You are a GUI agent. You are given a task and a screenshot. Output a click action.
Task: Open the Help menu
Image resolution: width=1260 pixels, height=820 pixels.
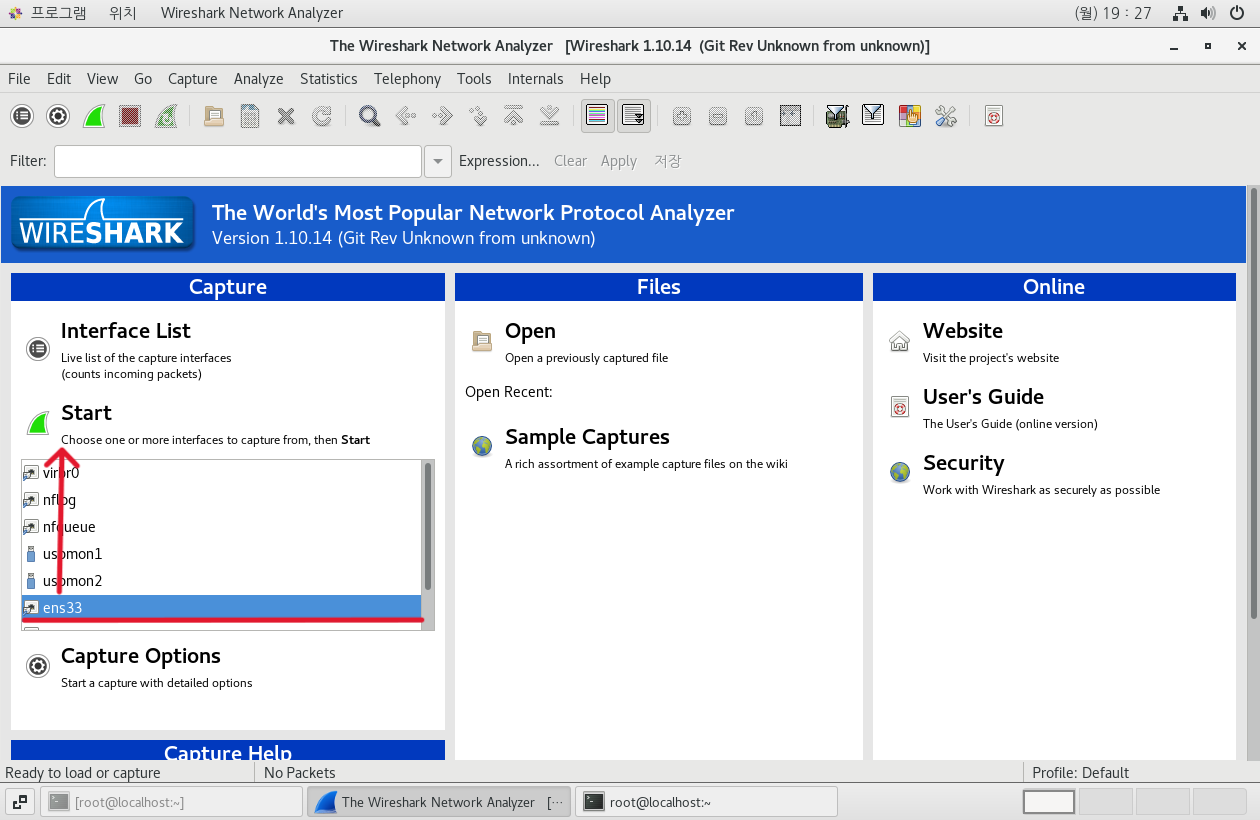tap(595, 78)
